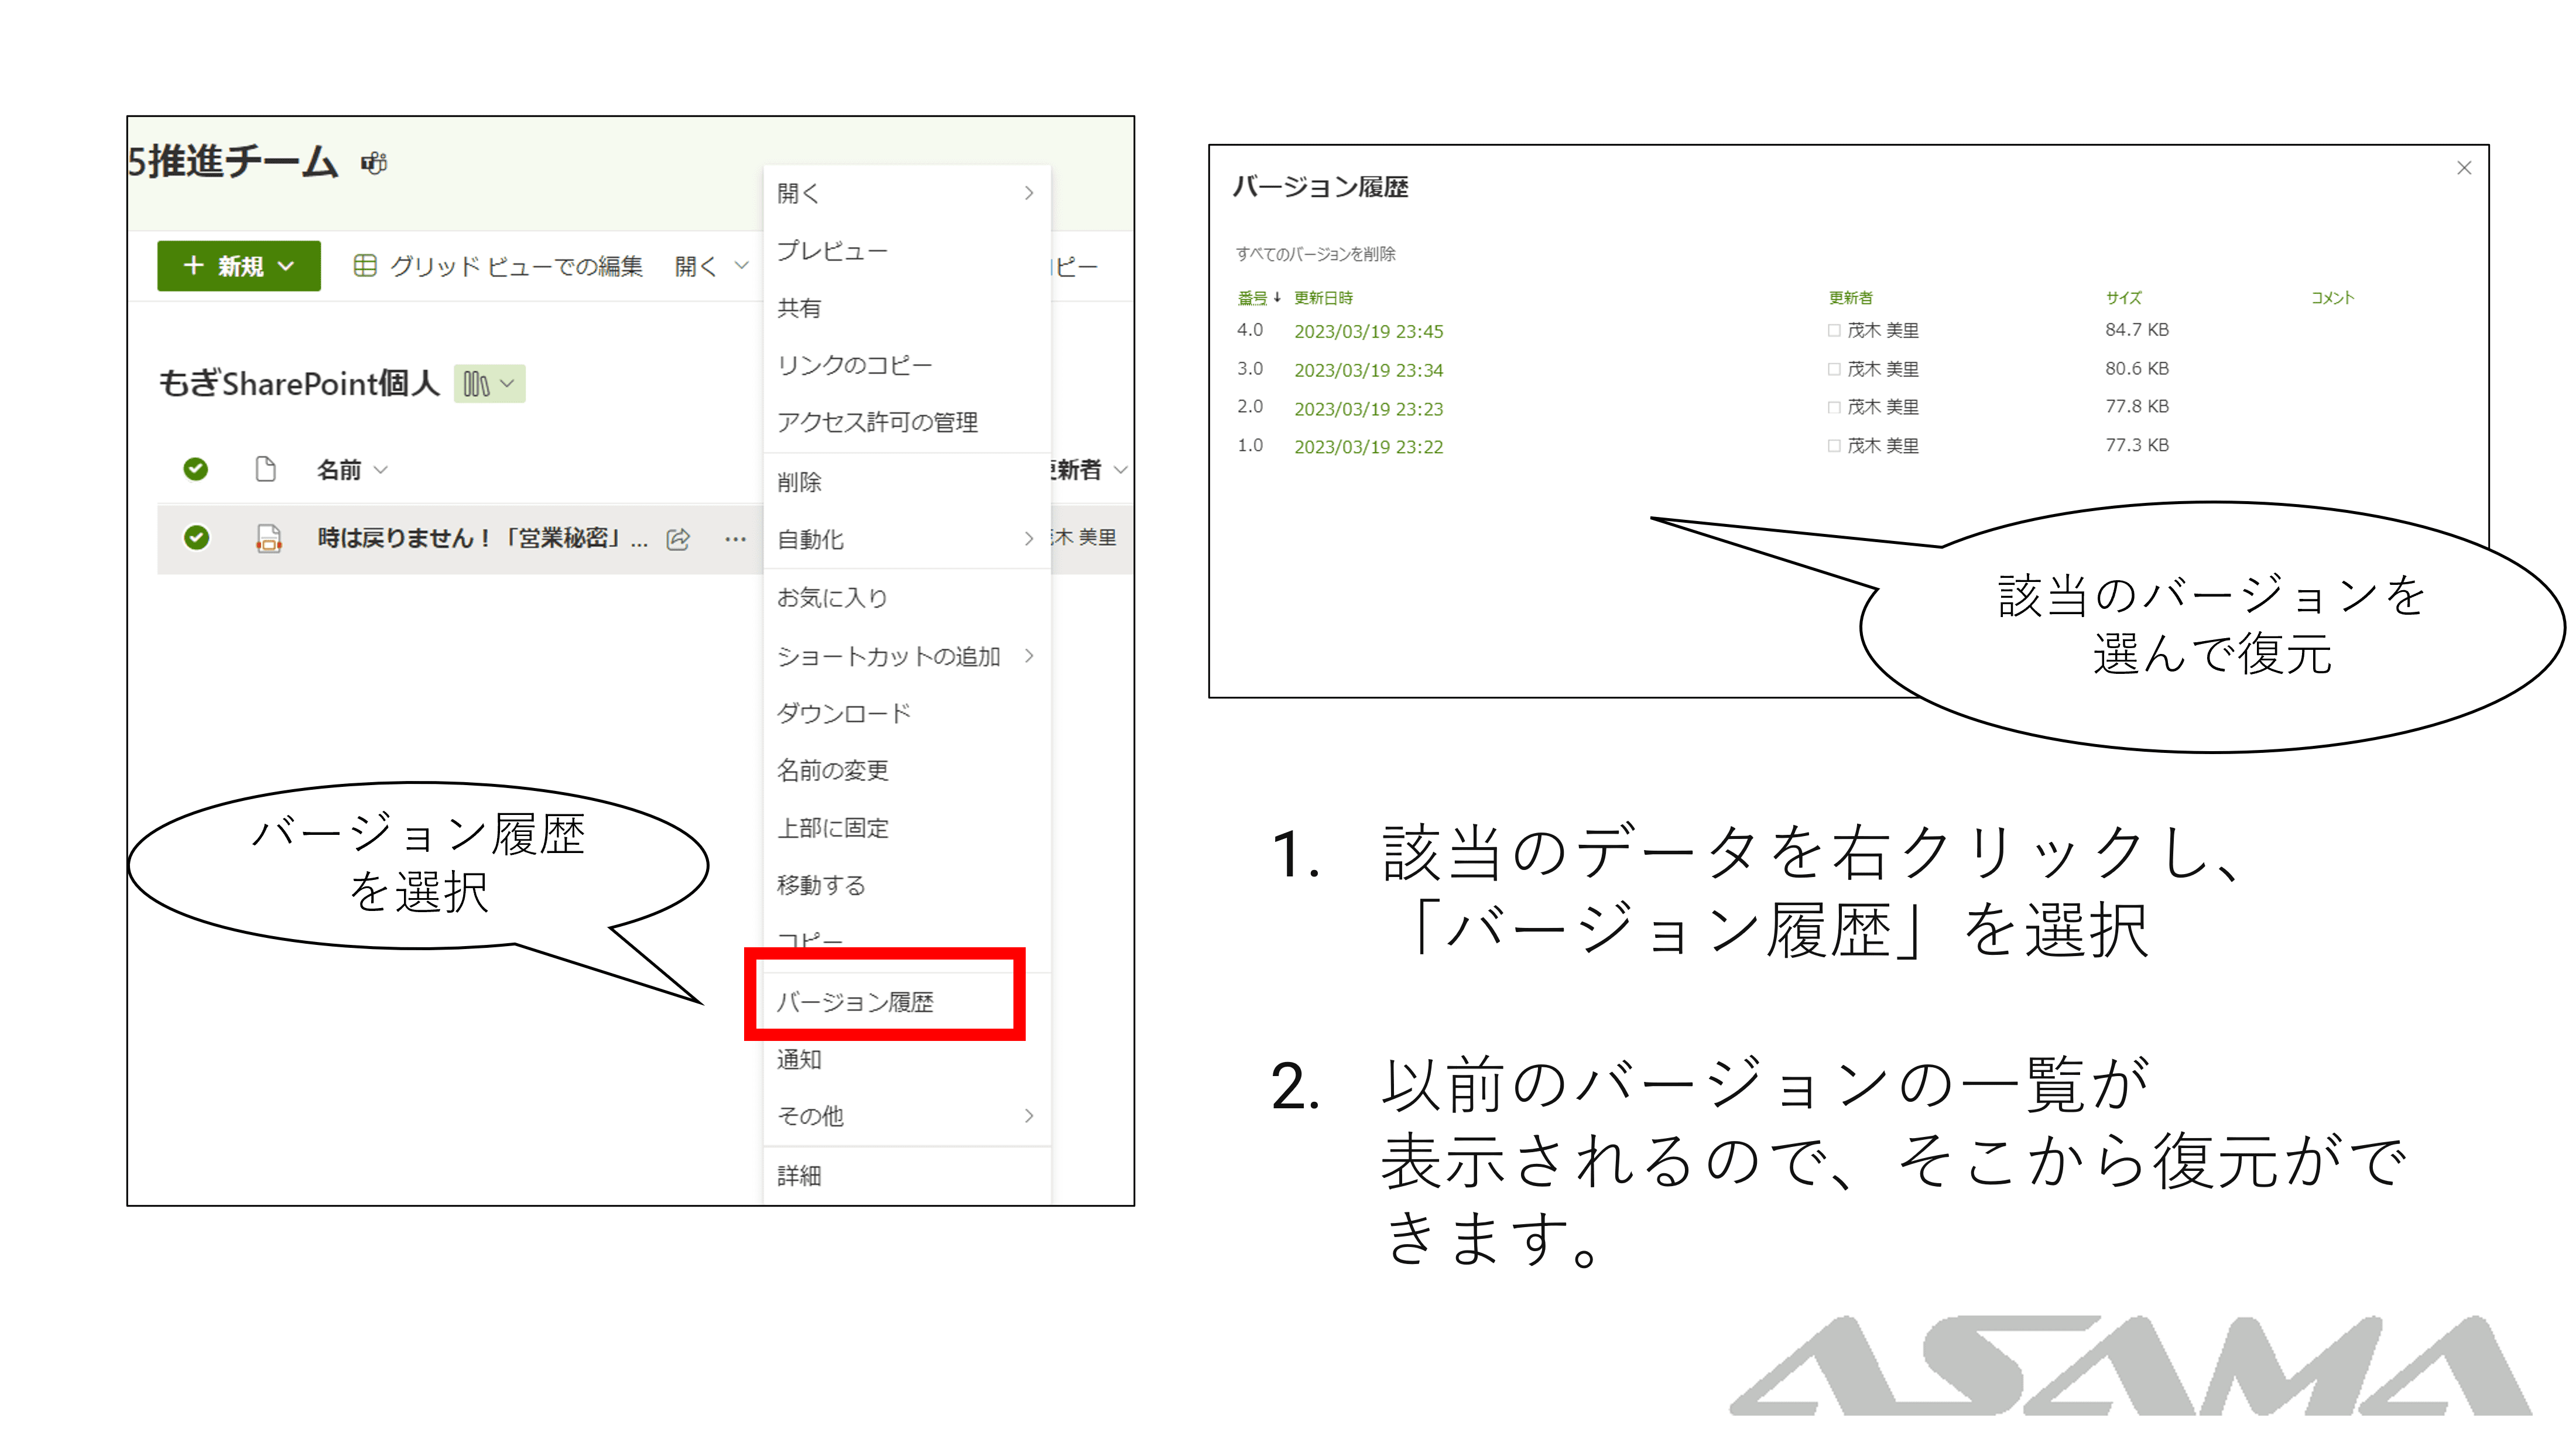Click the file type column header icon
The image size is (2576, 1449).
pyautogui.click(x=265, y=469)
